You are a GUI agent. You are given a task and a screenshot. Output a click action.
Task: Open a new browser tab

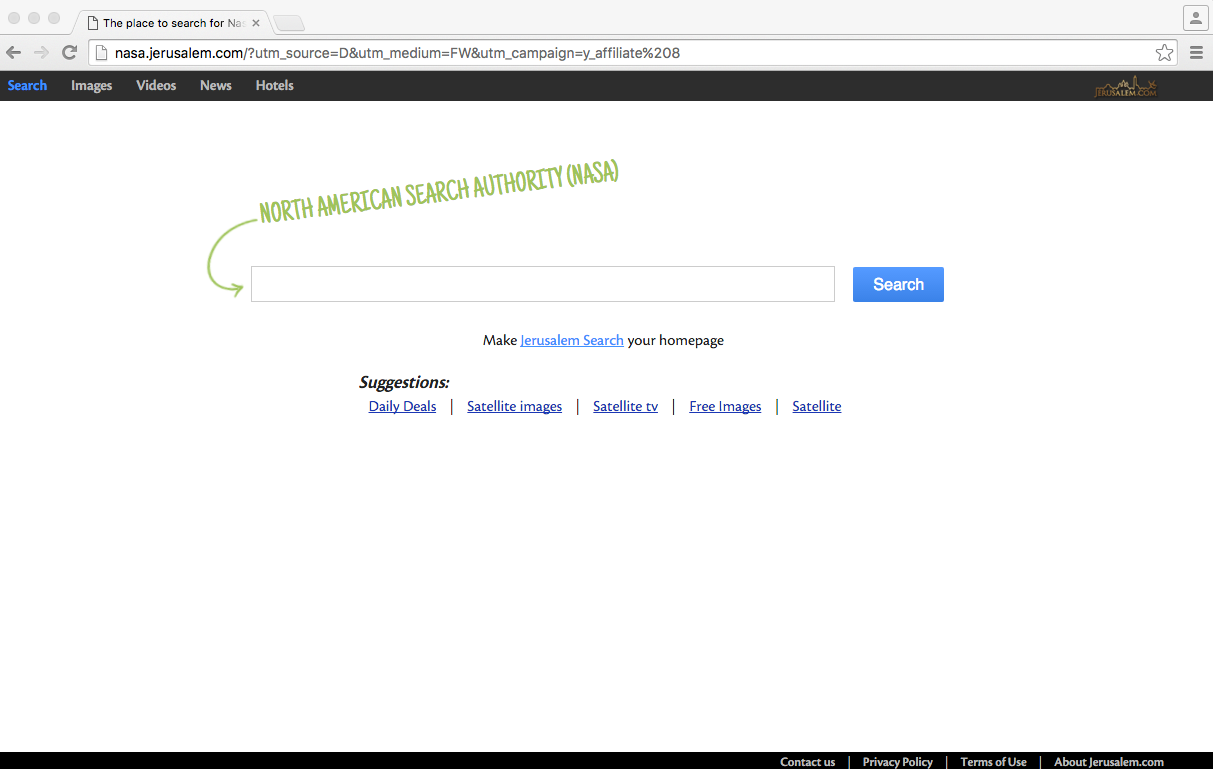289,23
